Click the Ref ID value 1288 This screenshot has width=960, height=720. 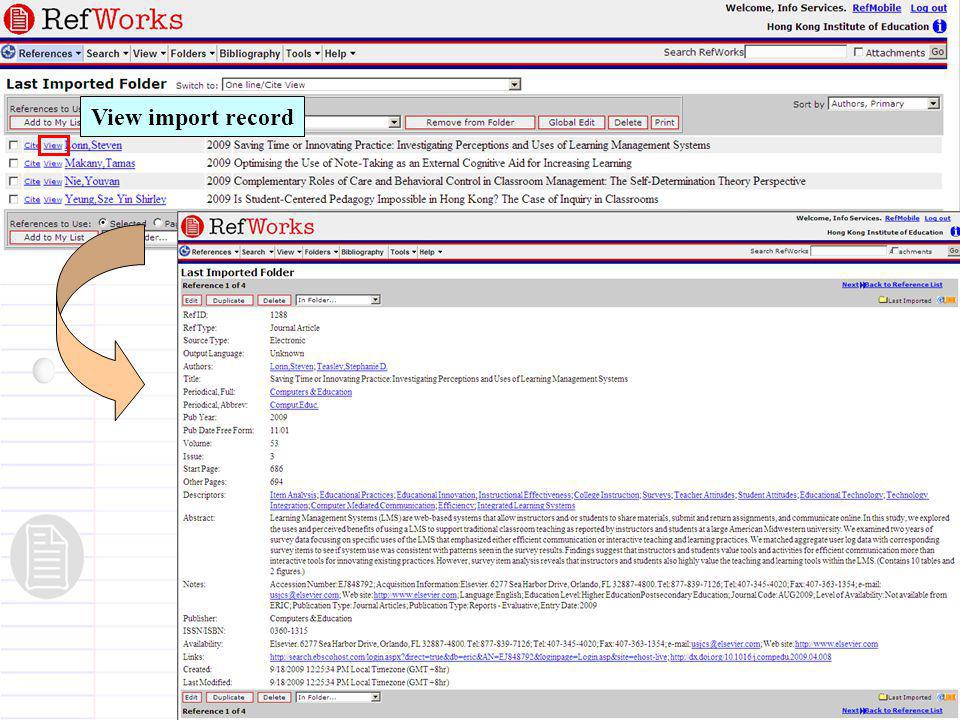coord(279,315)
